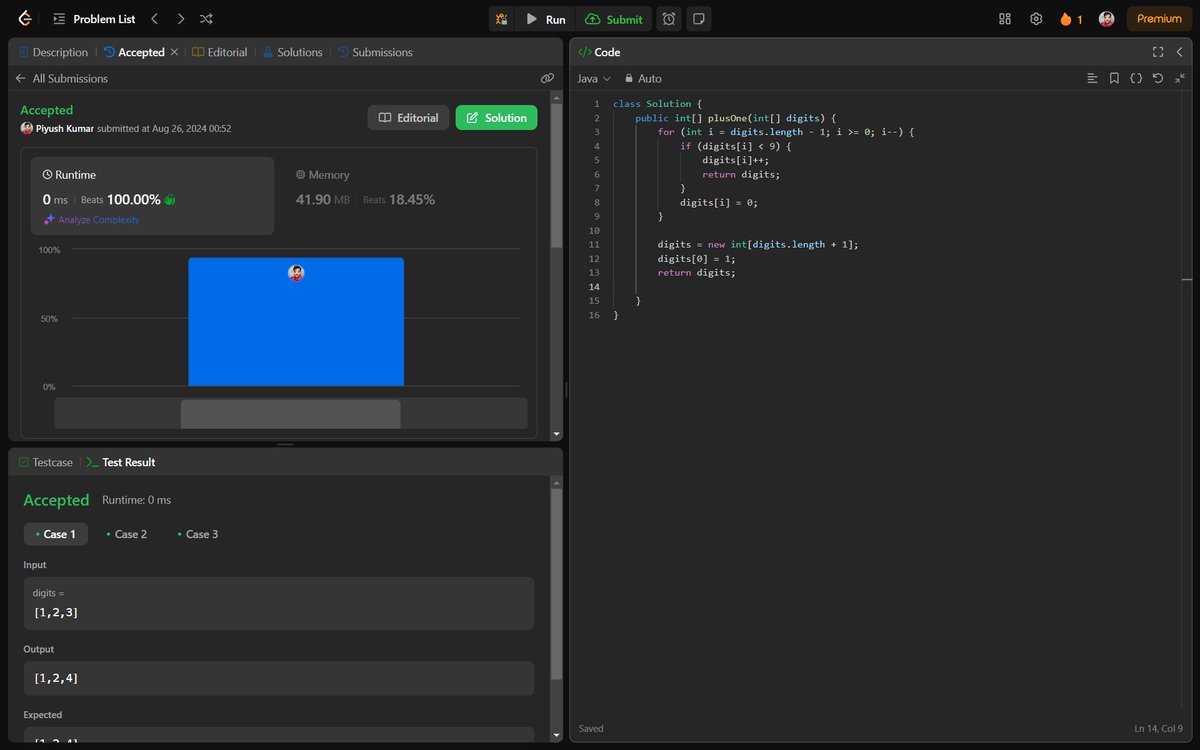Click the down arrow of submission scrollbar
The height and width of the screenshot is (750, 1200).
[556, 434]
